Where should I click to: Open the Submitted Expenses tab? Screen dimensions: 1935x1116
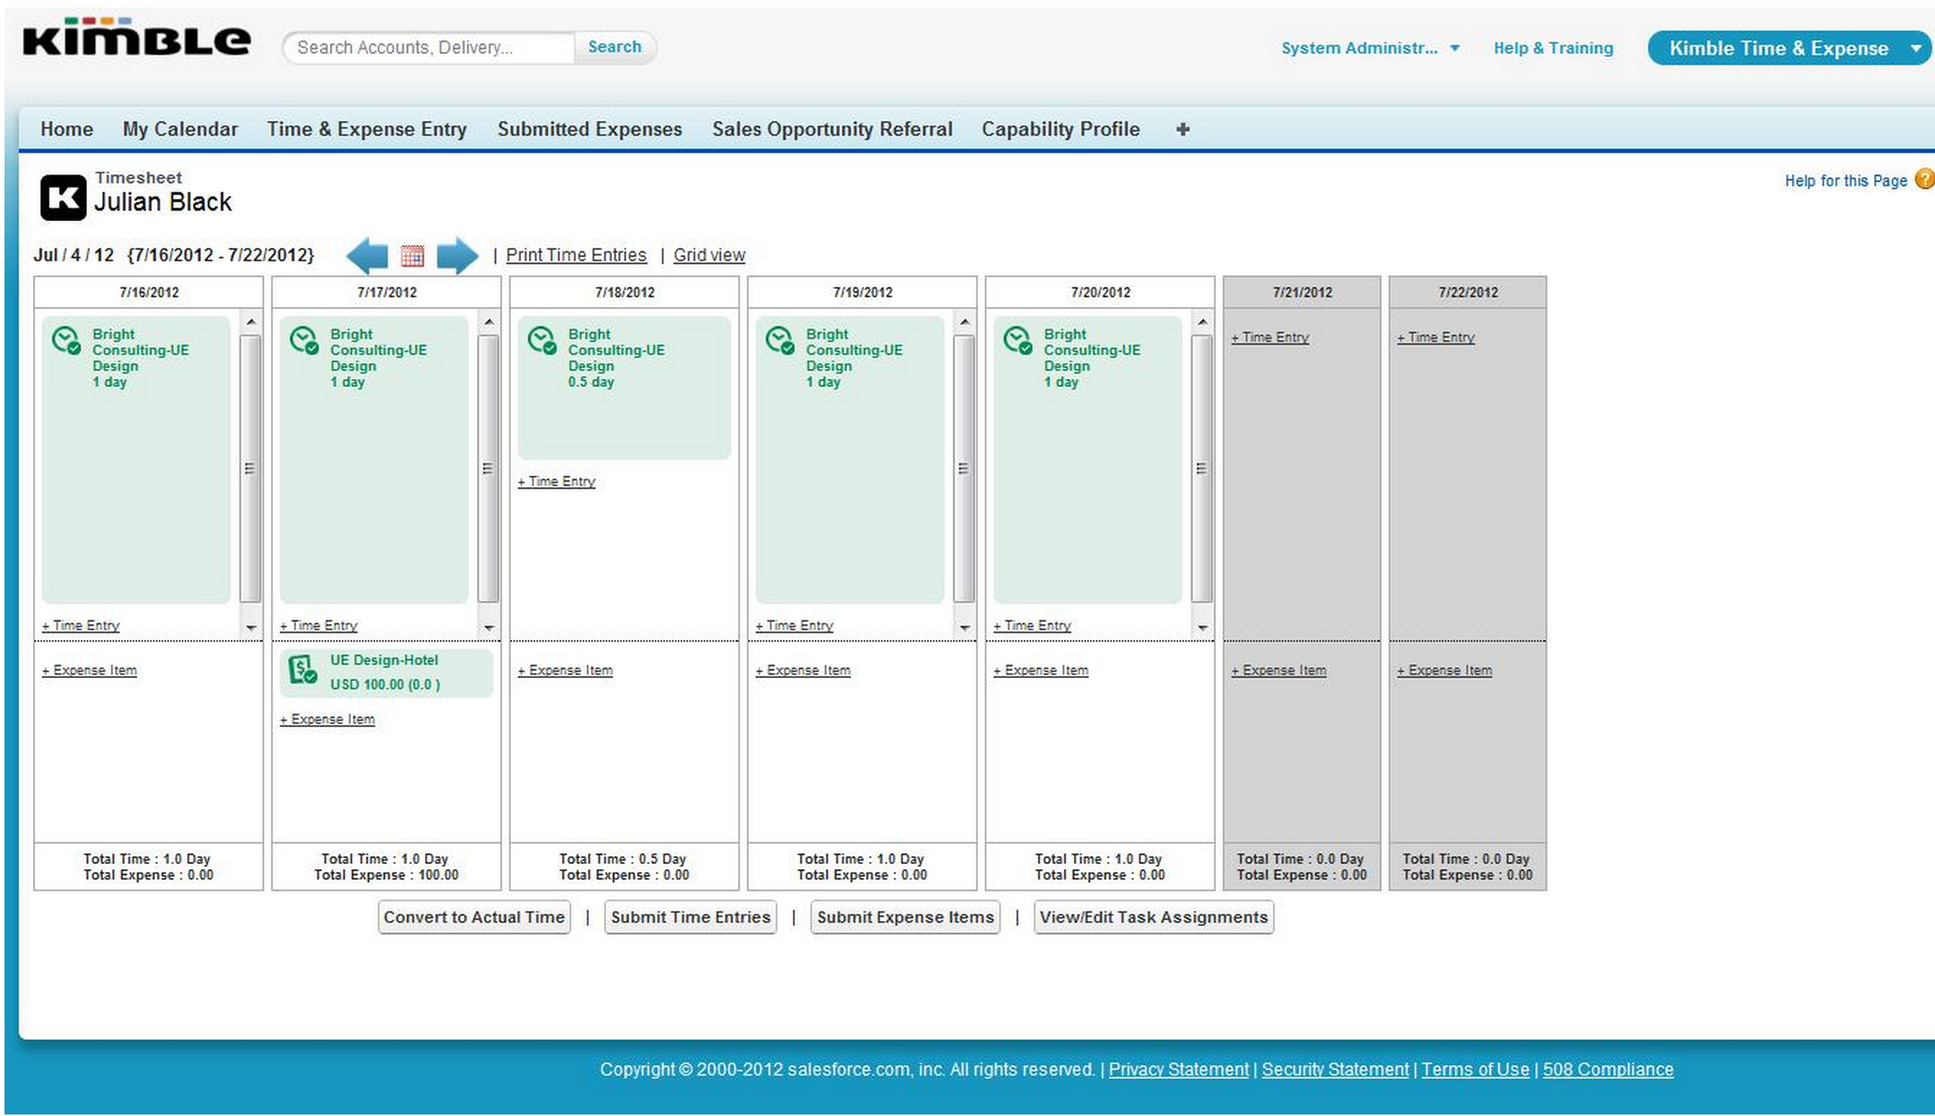pos(589,129)
